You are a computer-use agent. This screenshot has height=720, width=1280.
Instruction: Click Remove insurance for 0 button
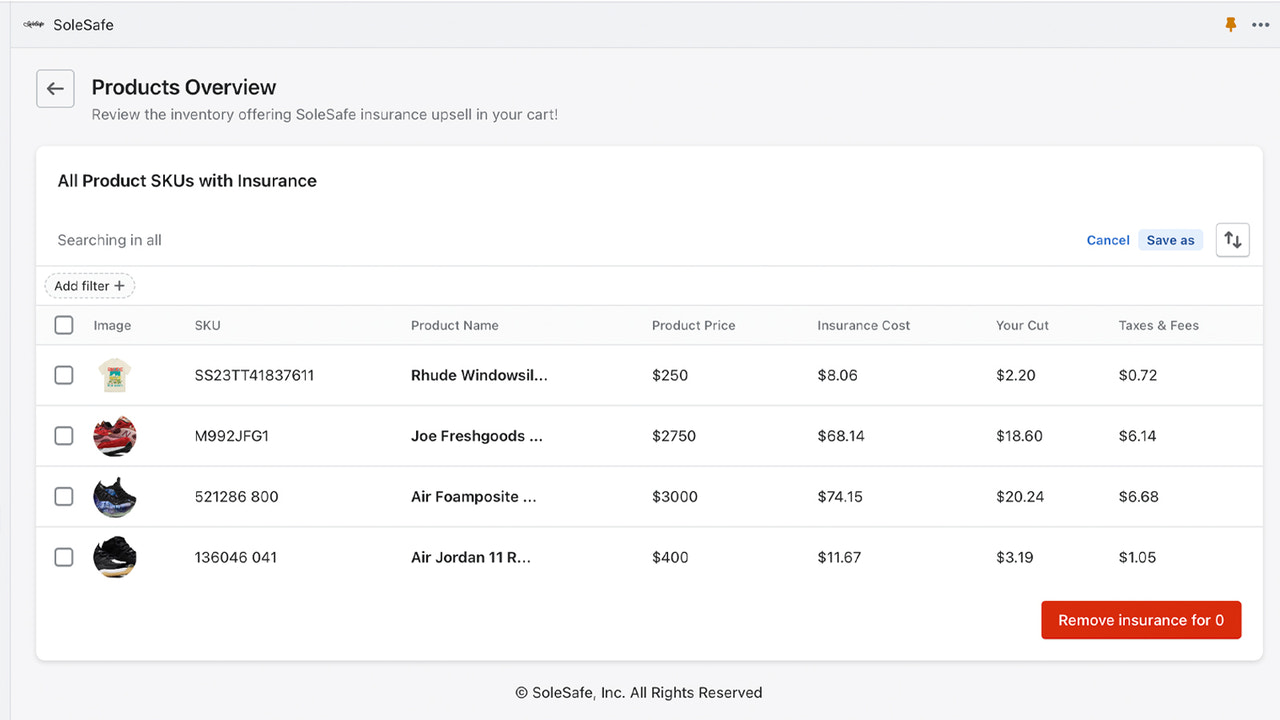click(x=1141, y=620)
